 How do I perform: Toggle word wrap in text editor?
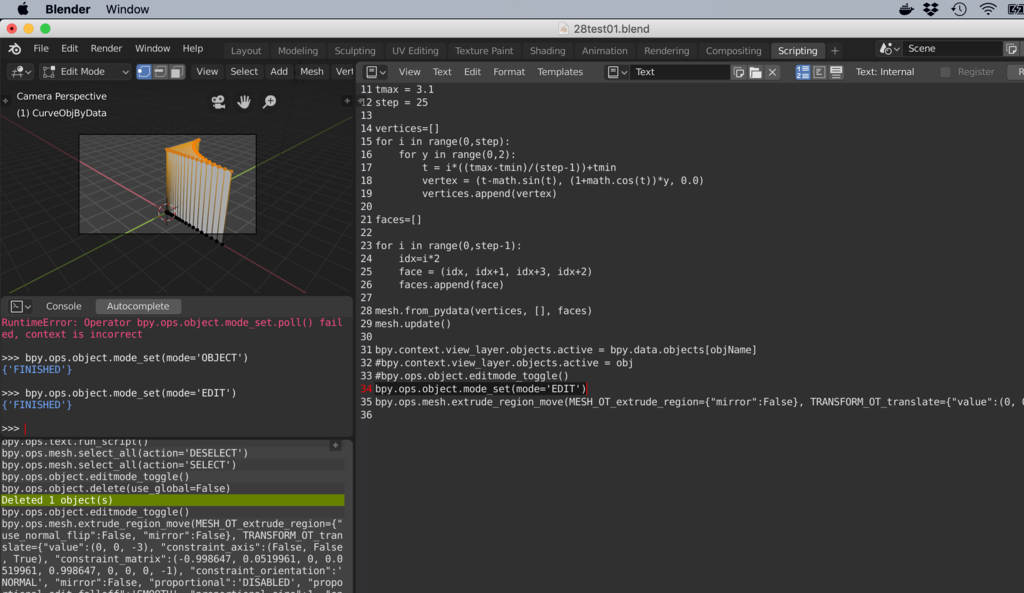[x=819, y=72]
